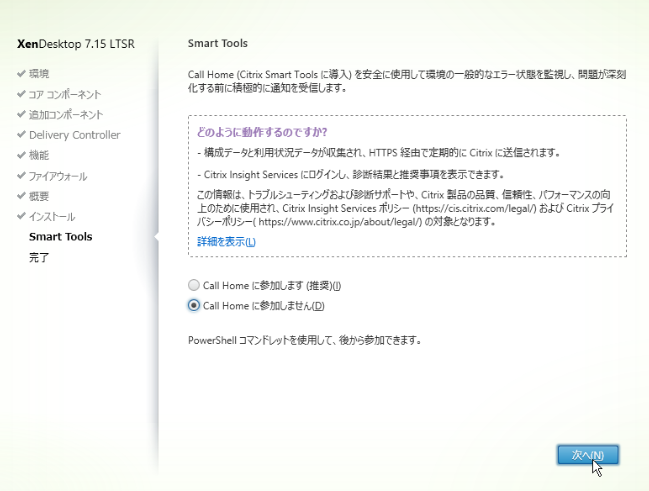
Task: Click the インストール step
Action: (x=52, y=217)
